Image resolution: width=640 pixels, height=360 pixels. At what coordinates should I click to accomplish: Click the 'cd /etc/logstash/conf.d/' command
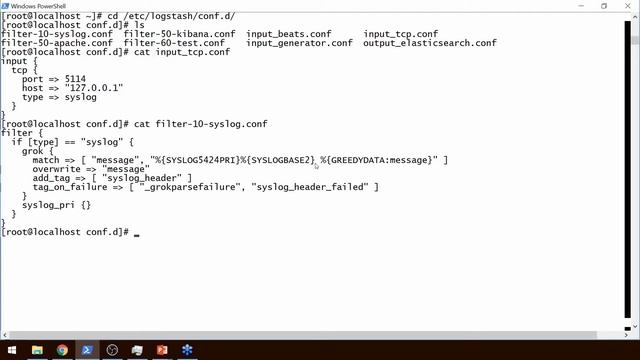coord(171,16)
